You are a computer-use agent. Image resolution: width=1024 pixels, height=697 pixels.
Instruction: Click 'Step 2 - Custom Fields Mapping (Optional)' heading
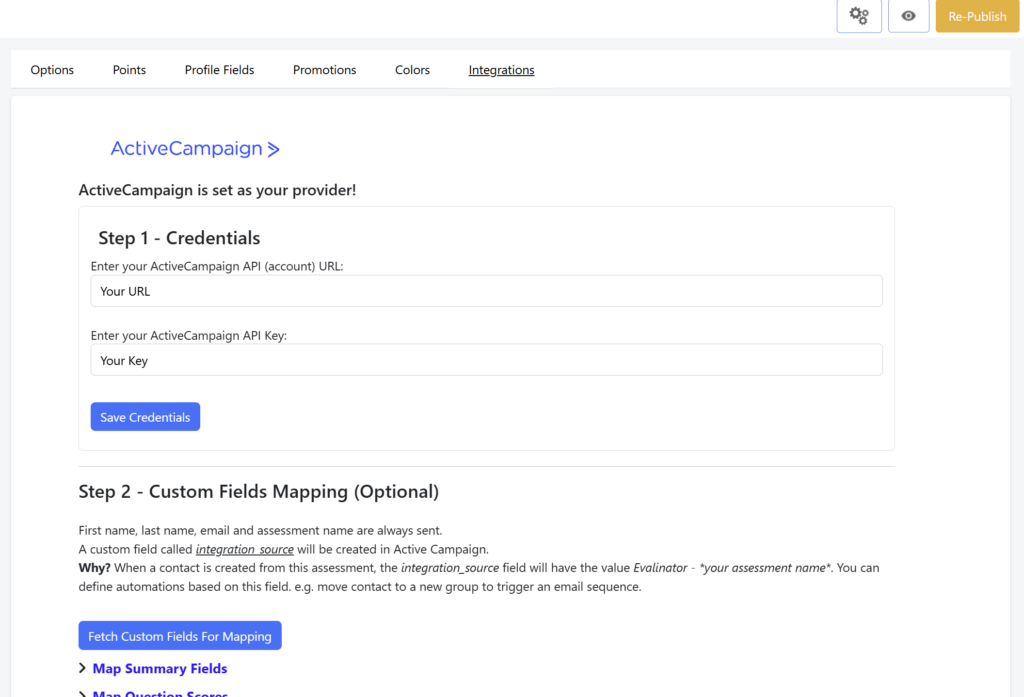tap(259, 491)
